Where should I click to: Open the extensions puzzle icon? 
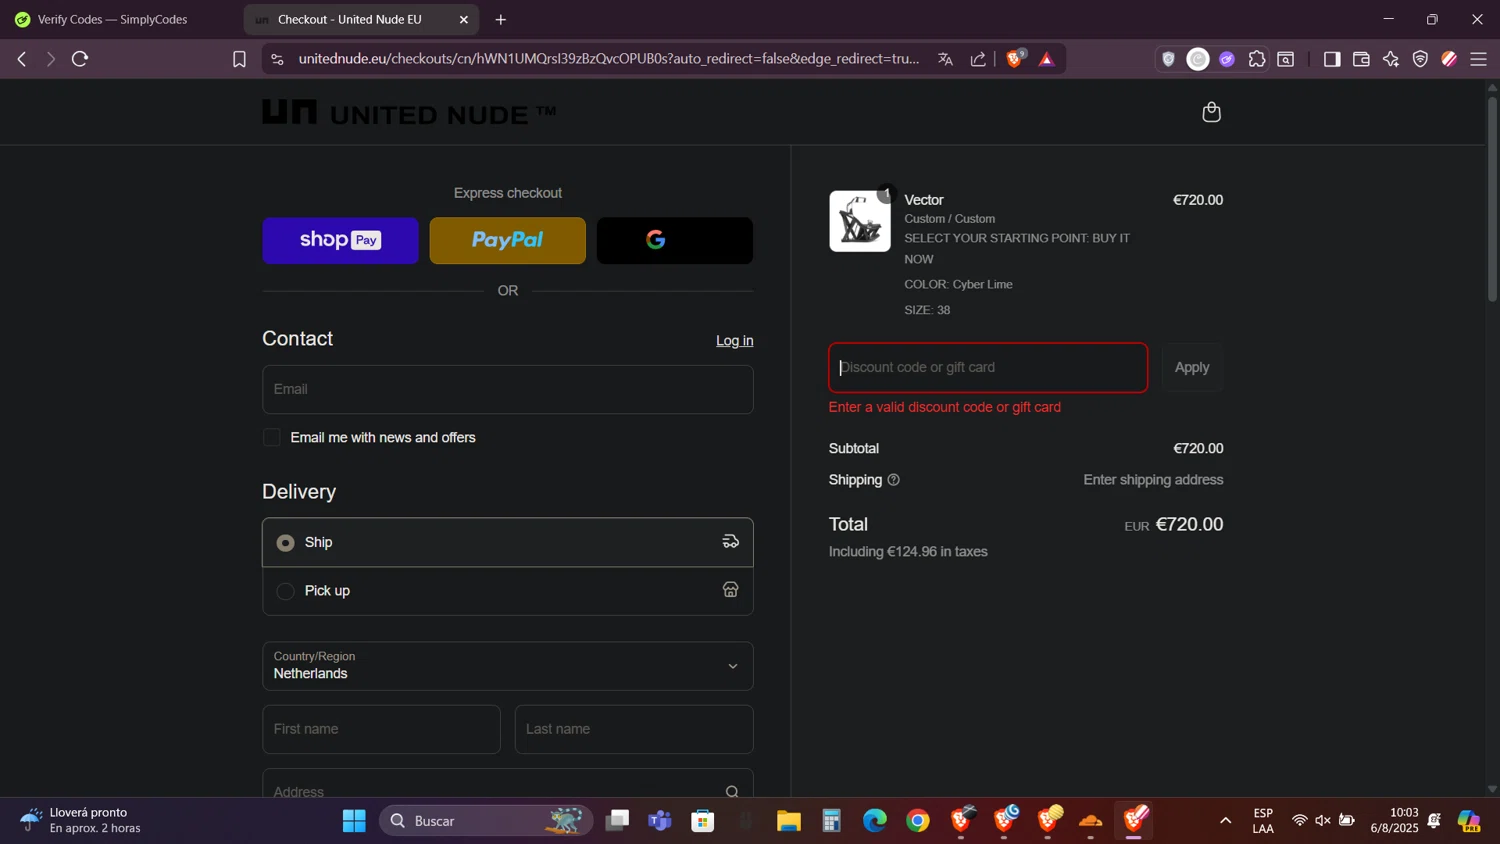[x=1257, y=59]
